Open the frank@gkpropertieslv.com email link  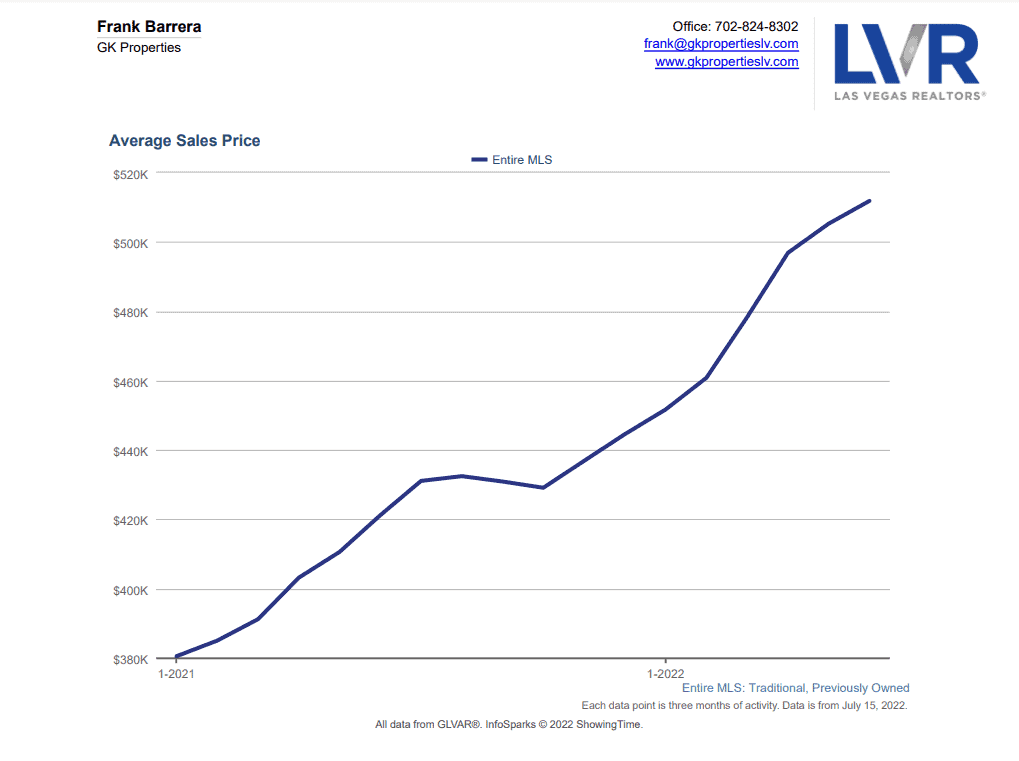point(720,43)
